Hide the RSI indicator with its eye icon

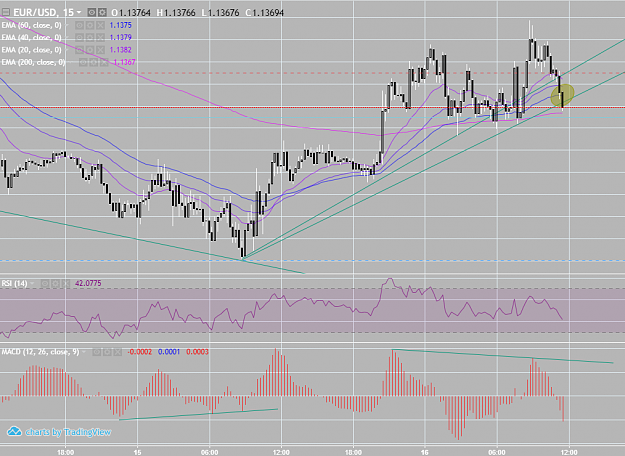(45, 284)
